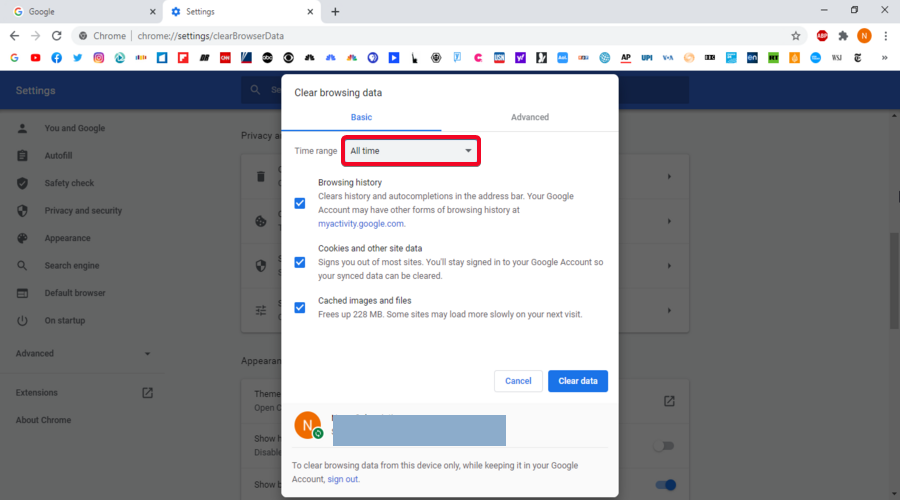The width and height of the screenshot is (900, 500).
Task: Open the Extensions puzzle piece menu
Action: 843,36
